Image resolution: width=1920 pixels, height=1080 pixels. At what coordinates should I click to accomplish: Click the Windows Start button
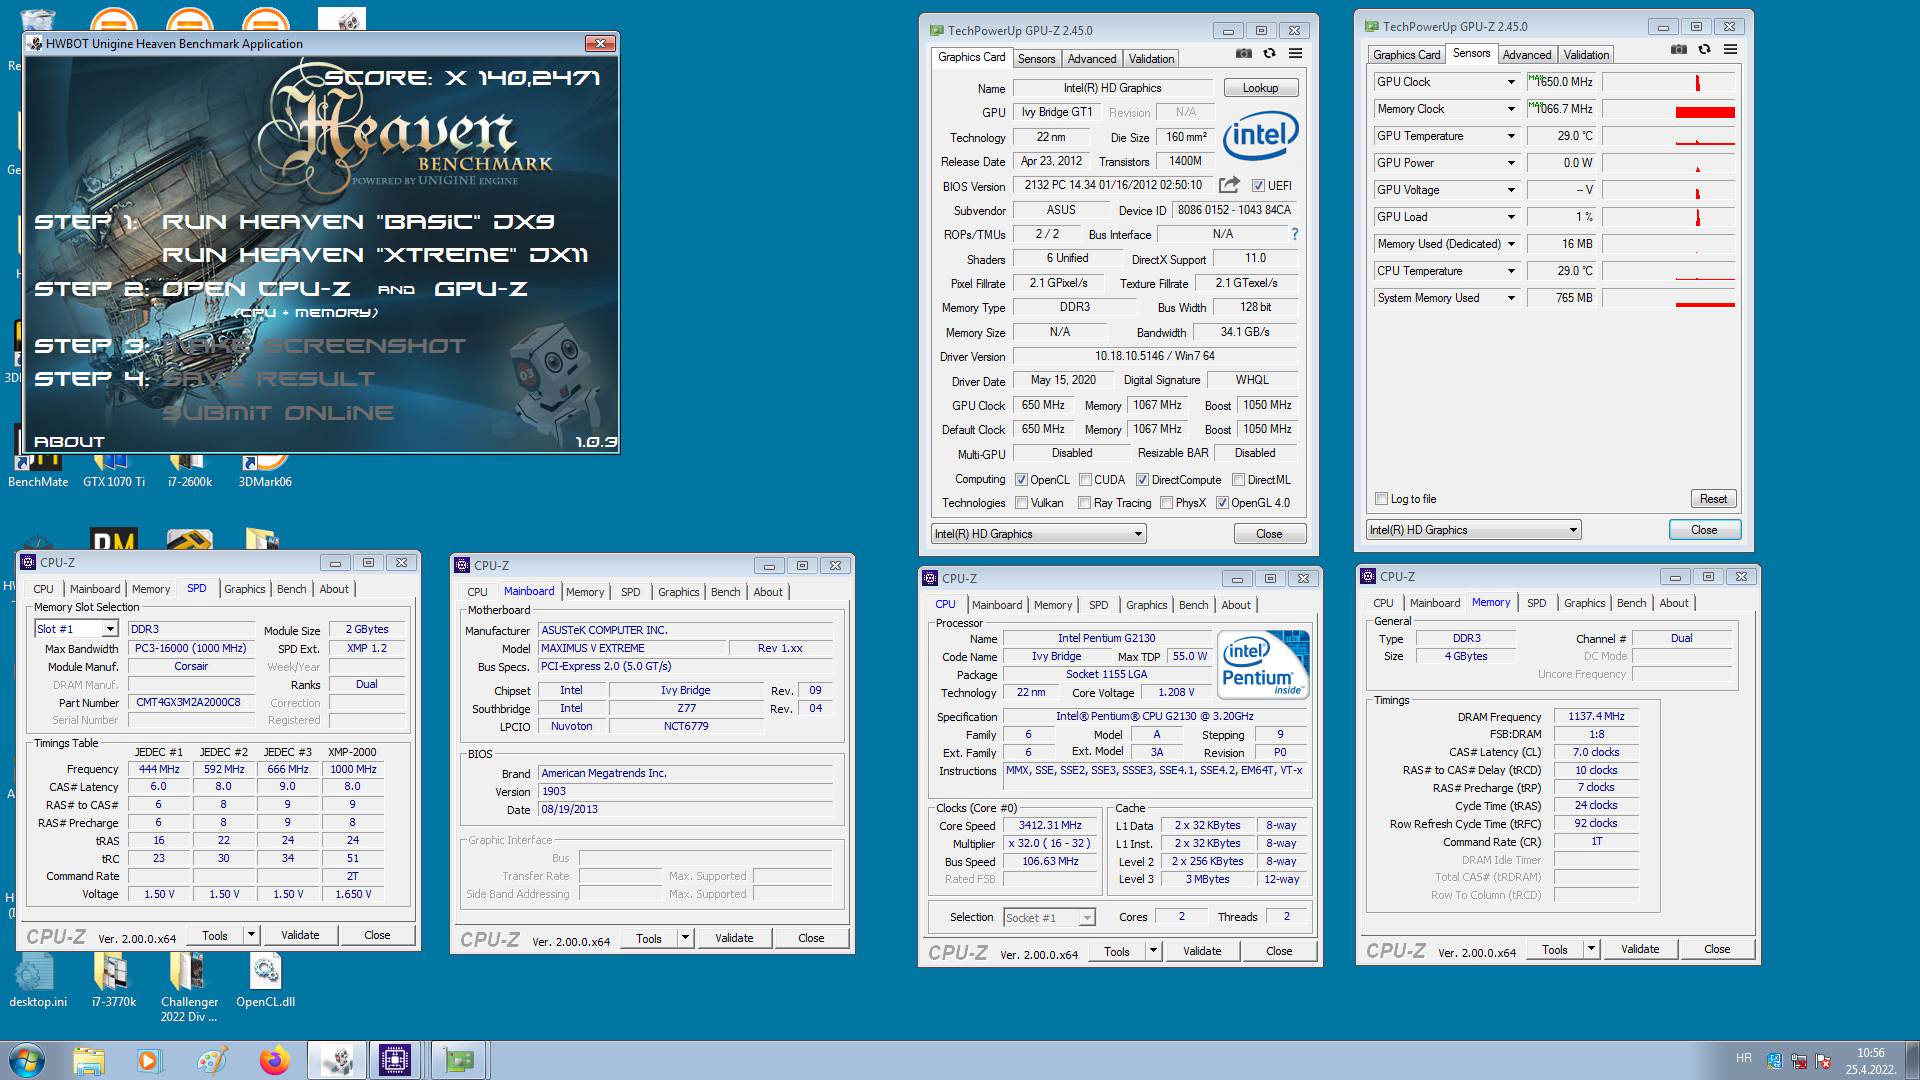click(26, 1060)
